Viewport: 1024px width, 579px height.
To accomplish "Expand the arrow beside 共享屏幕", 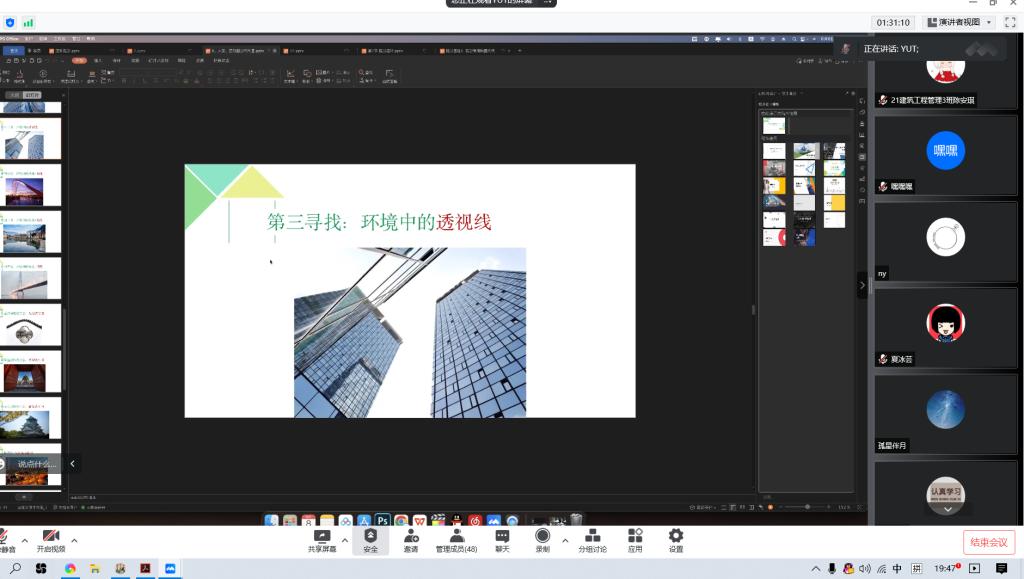I will tap(346, 540).
